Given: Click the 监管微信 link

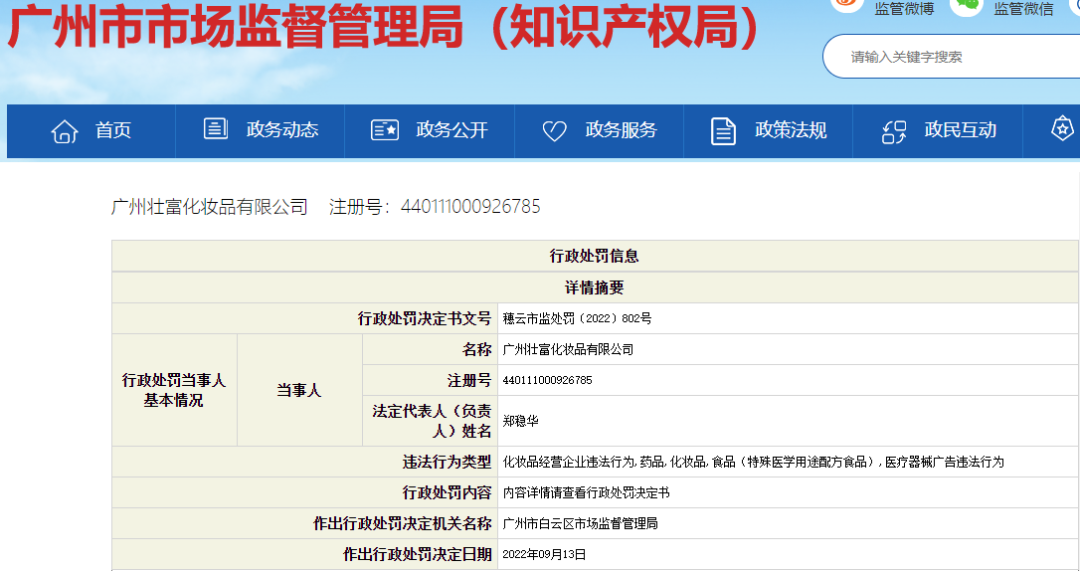Looking at the screenshot, I should 1024,8.
